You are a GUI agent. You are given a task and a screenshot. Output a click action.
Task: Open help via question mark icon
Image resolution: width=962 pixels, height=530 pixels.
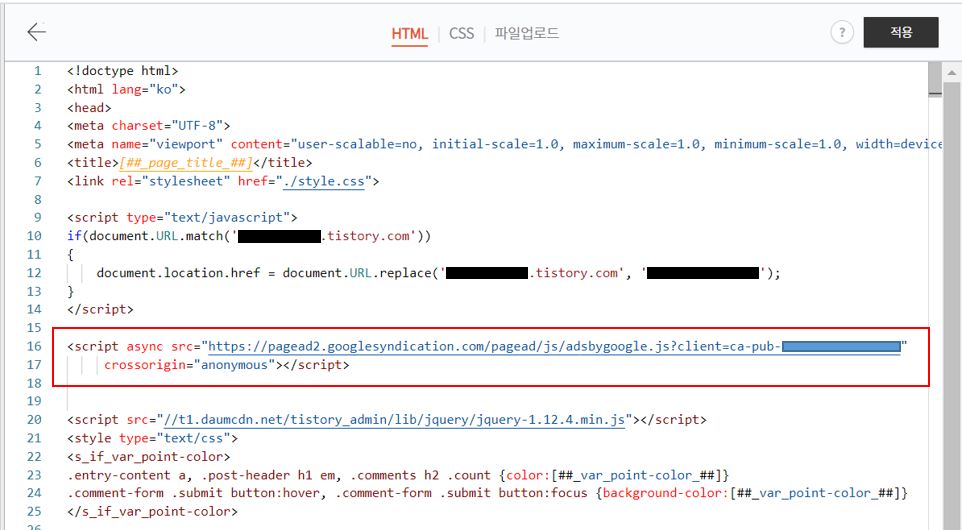842,32
